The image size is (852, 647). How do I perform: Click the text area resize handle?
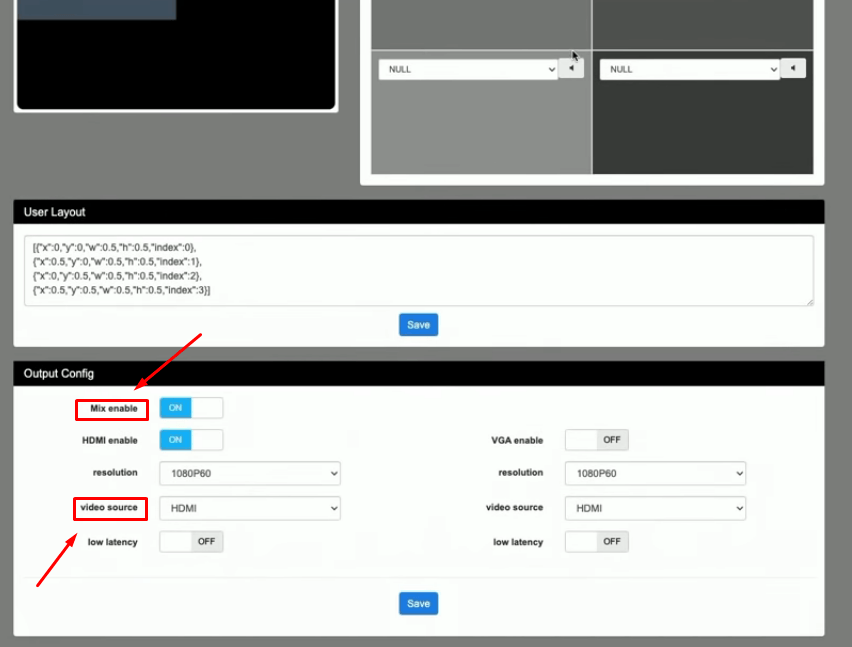(809, 301)
